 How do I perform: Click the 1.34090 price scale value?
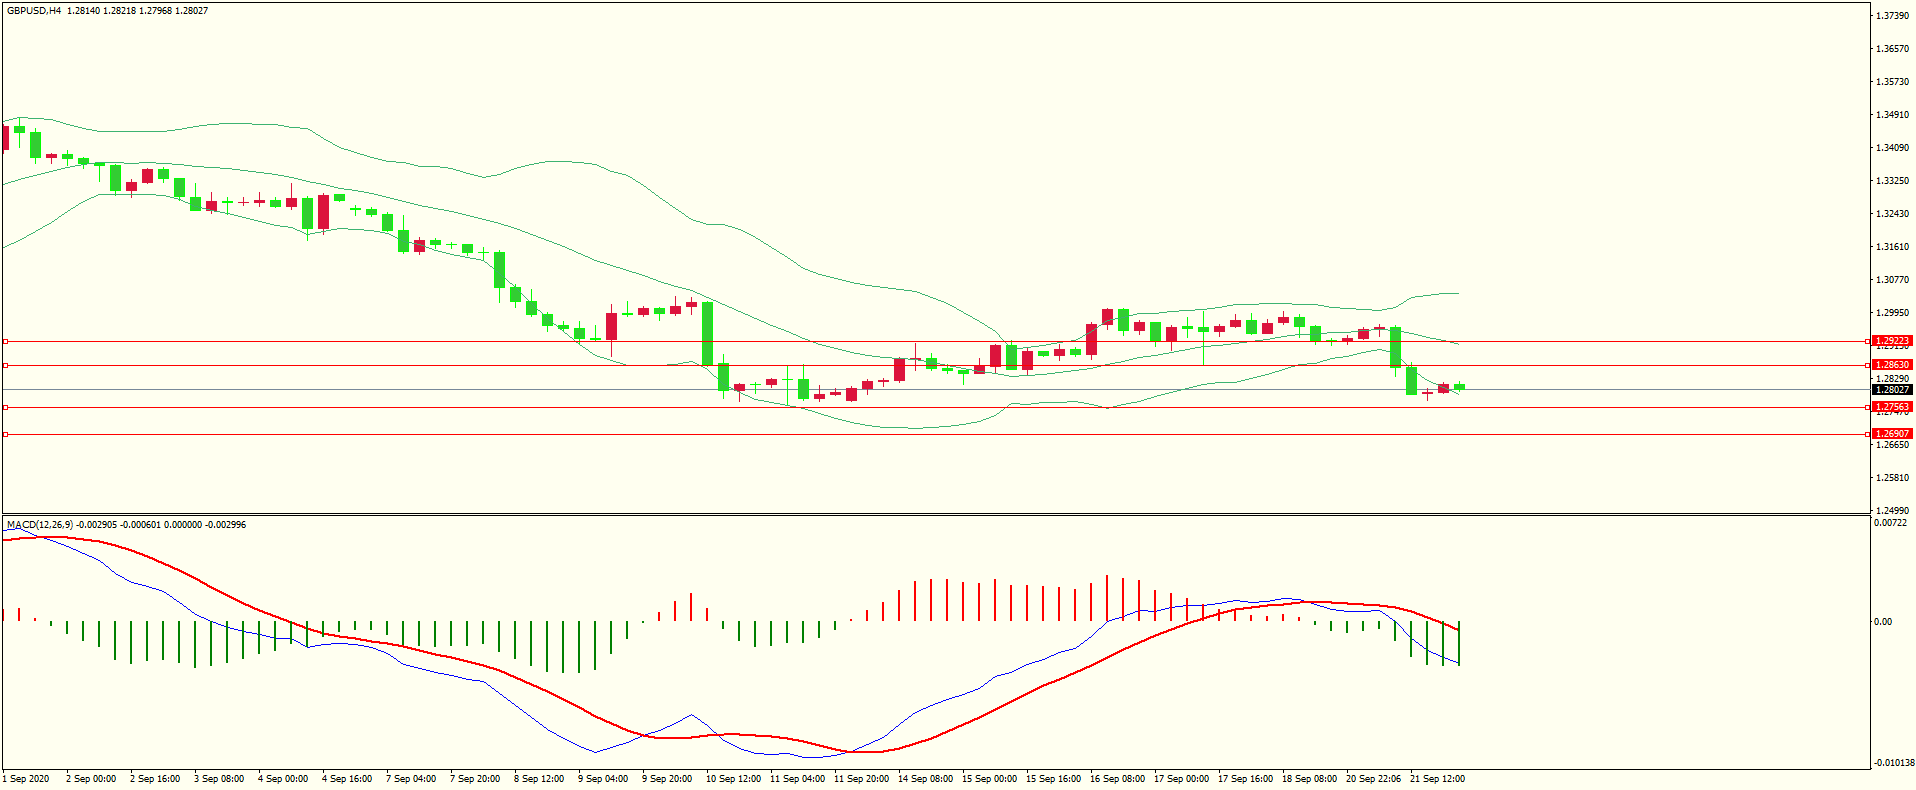[x=1892, y=148]
